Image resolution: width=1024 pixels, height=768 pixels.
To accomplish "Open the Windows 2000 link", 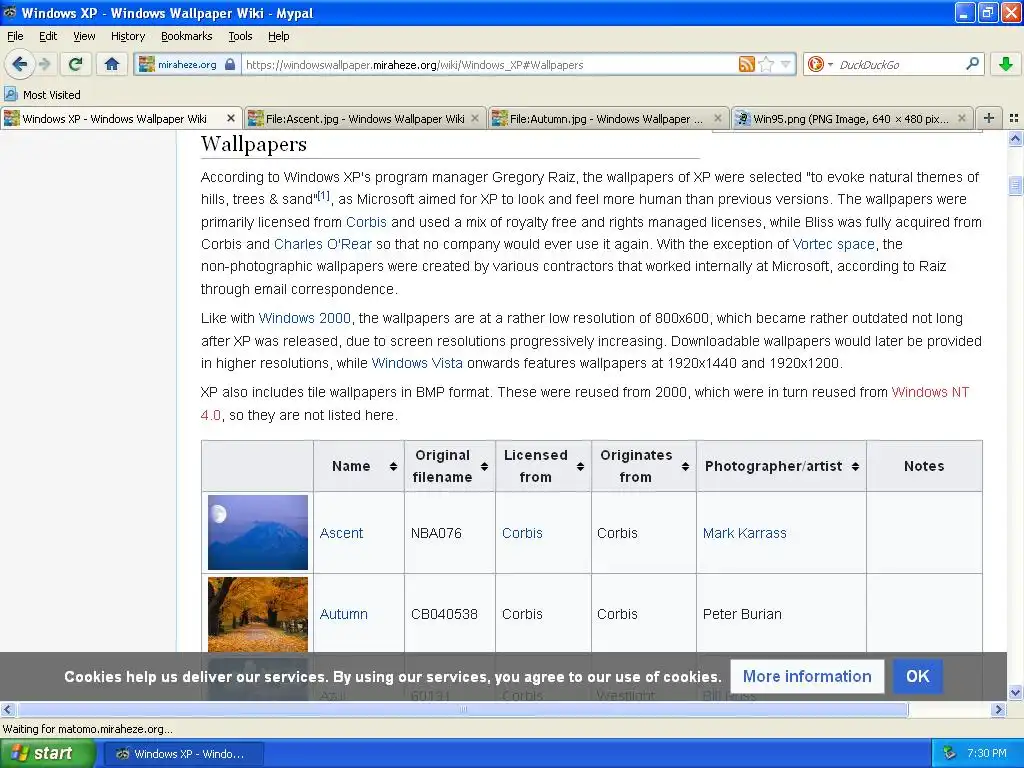I will [304, 318].
